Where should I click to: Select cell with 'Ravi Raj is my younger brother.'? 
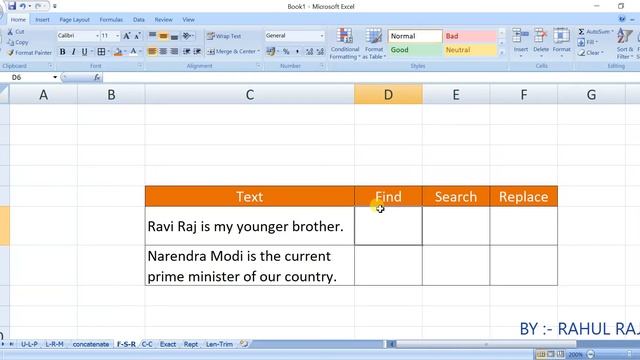point(249,226)
